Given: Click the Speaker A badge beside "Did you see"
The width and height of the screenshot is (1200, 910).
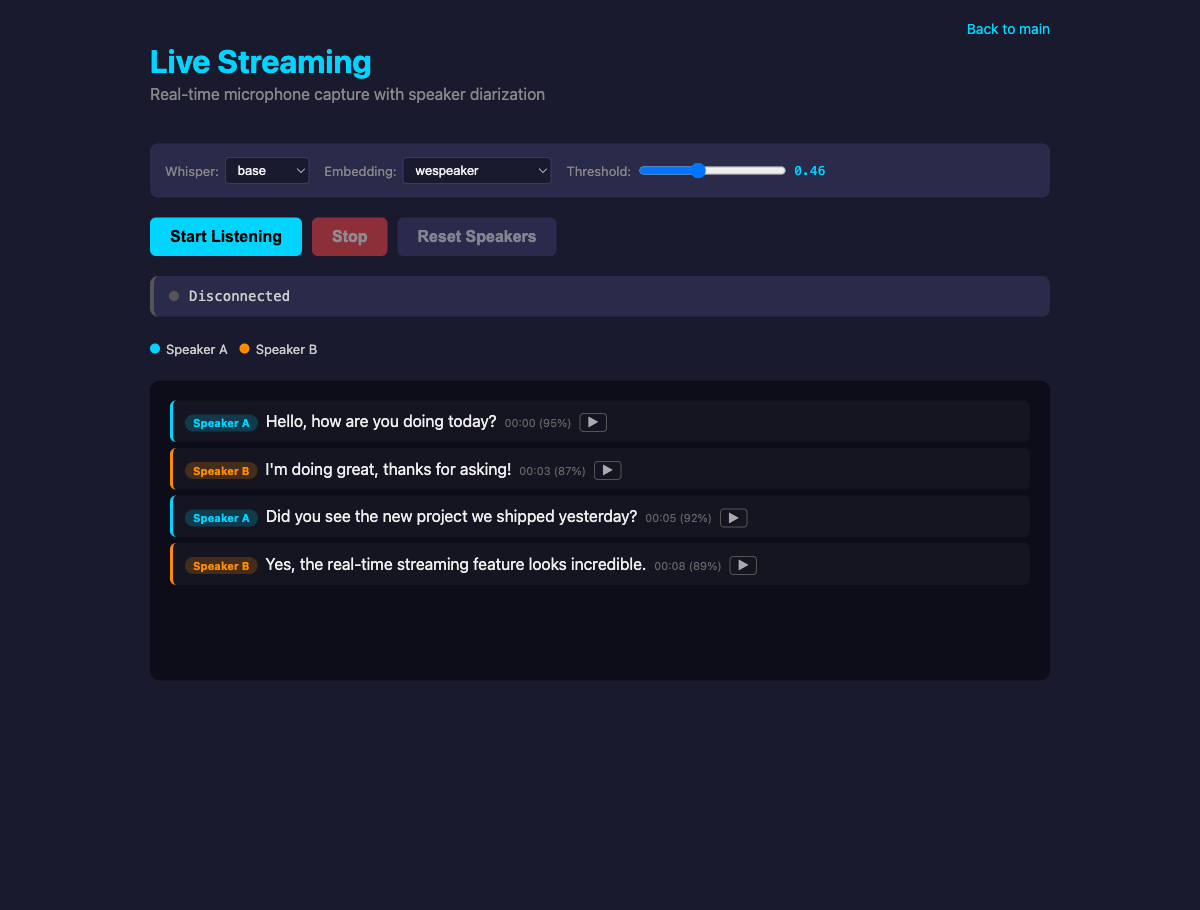Looking at the screenshot, I should [x=221, y=518].
